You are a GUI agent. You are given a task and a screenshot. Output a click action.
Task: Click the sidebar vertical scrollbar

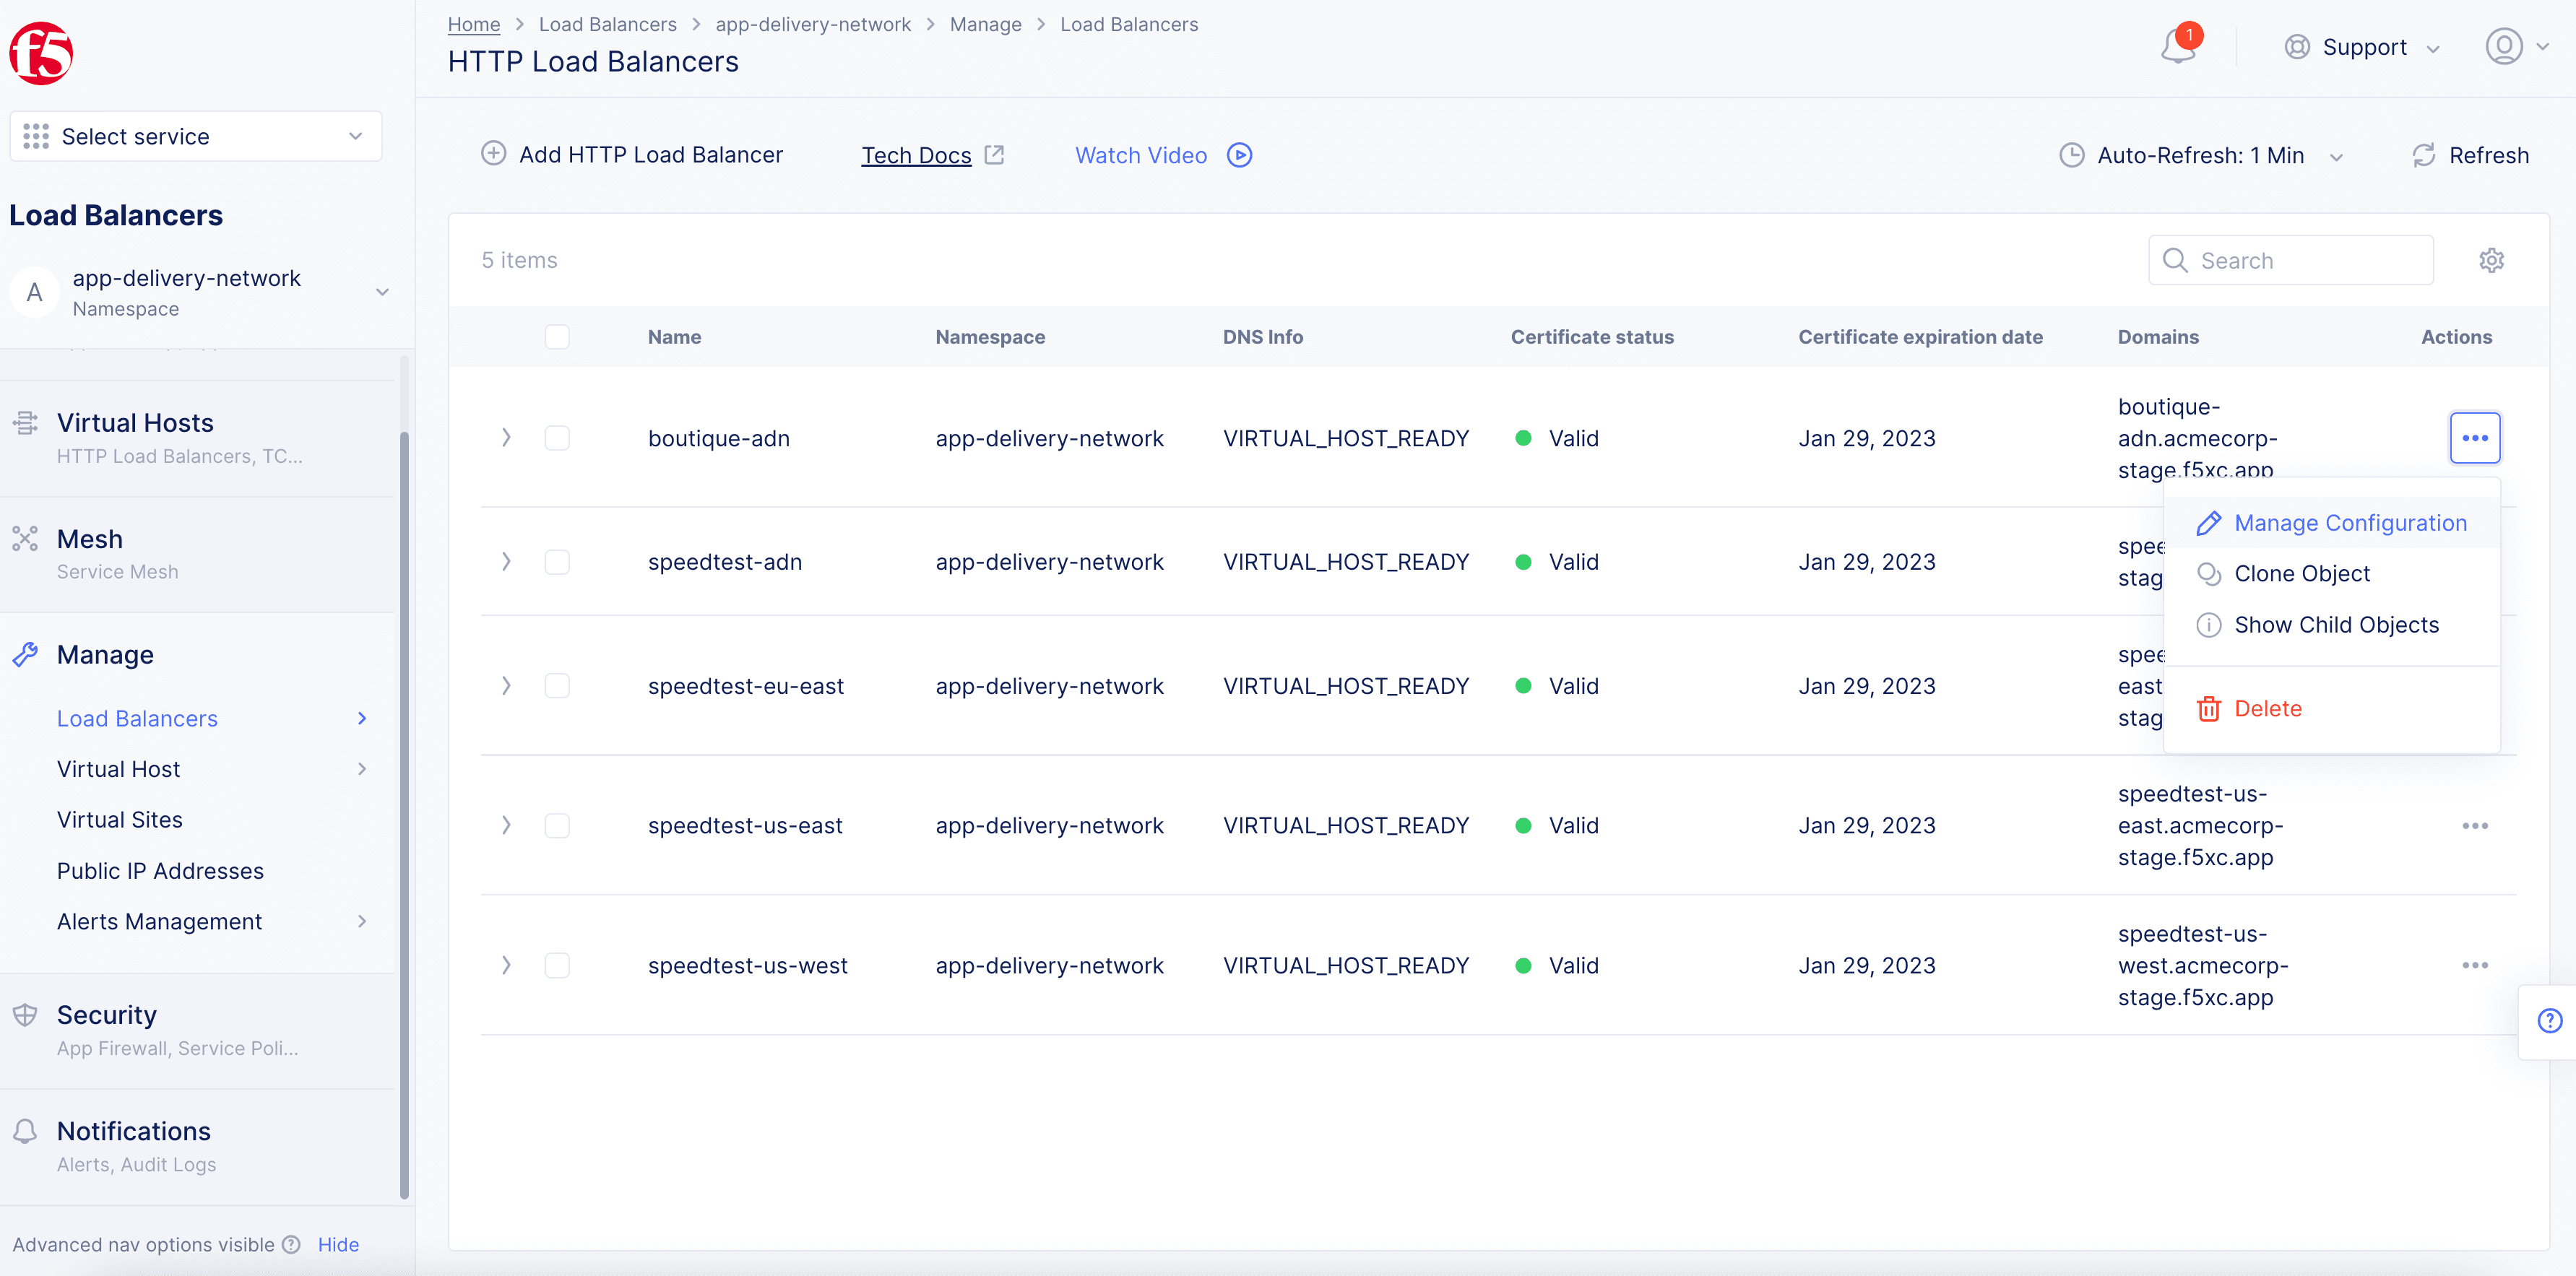404,815
